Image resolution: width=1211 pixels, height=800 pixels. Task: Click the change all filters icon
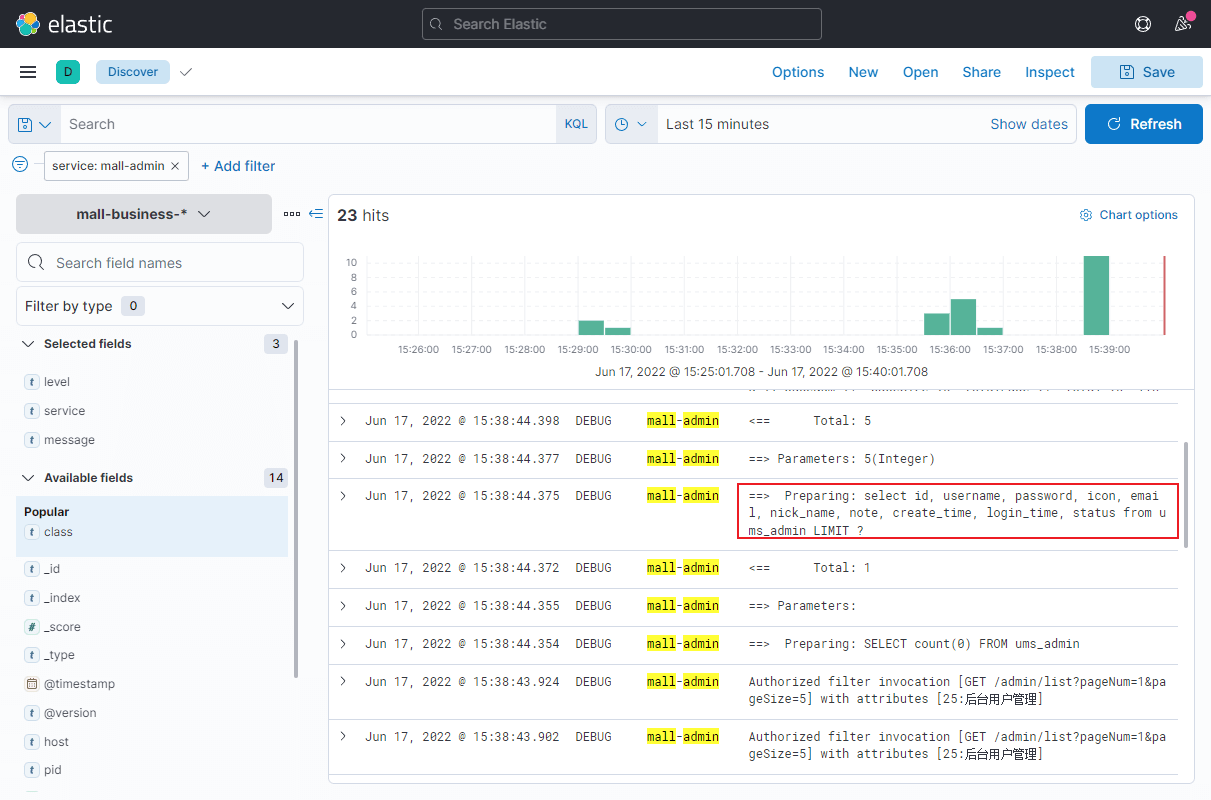pyautogui.click(x=20, y=165)
